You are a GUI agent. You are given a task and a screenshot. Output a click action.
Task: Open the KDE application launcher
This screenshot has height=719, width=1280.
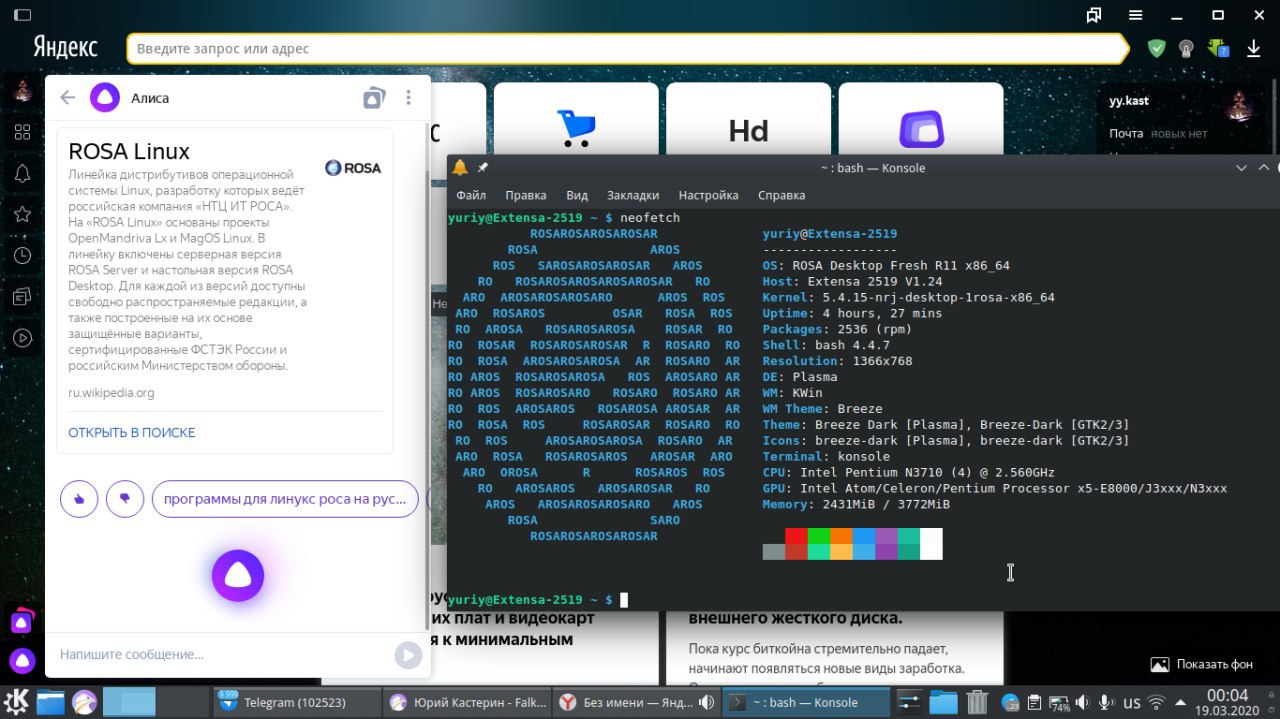pyautogui.click(x=17, y=701)
